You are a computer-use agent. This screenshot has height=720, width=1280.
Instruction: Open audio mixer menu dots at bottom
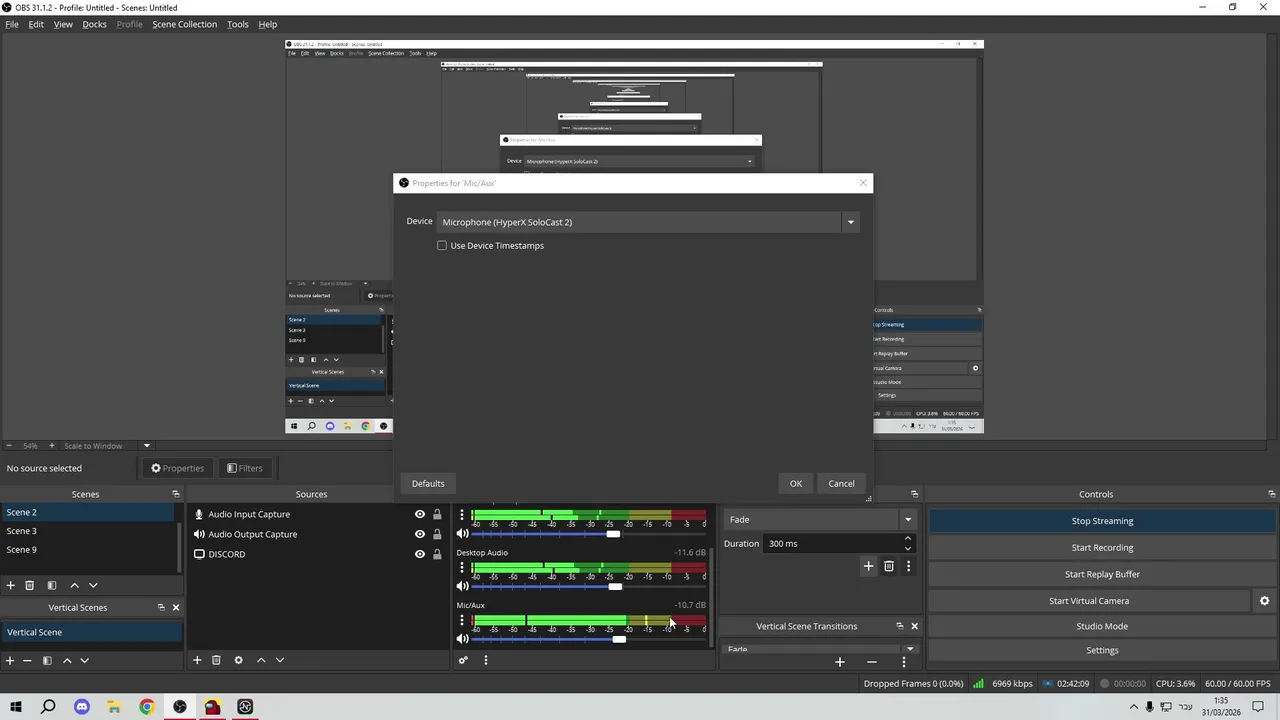(486, 660)
